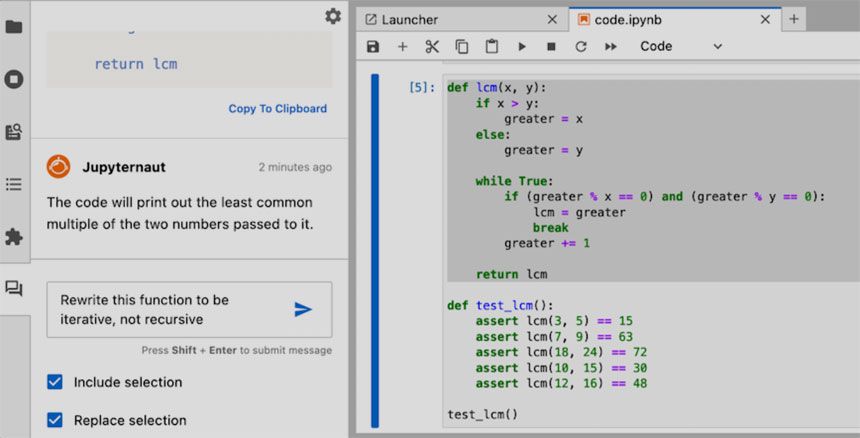The height and width of the screenshot is (438, 860).
Task: Click Copy To Clipboard link
Action: pos(277,108)
